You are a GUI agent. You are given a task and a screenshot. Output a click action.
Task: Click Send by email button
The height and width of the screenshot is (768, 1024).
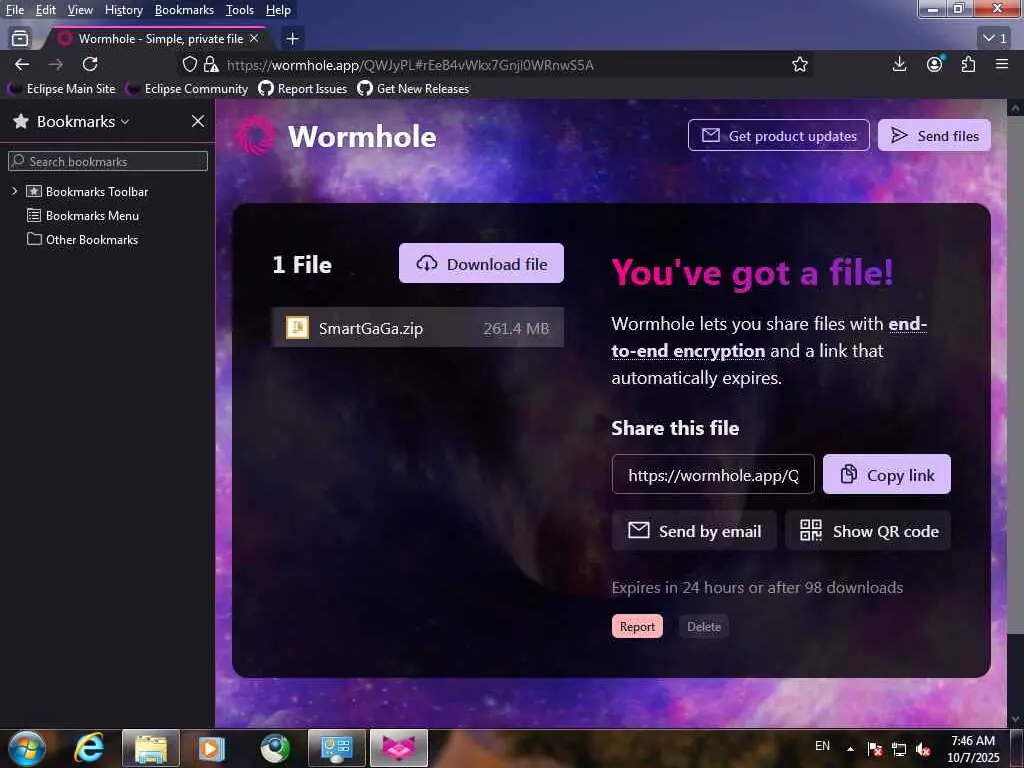pos(694,530)
